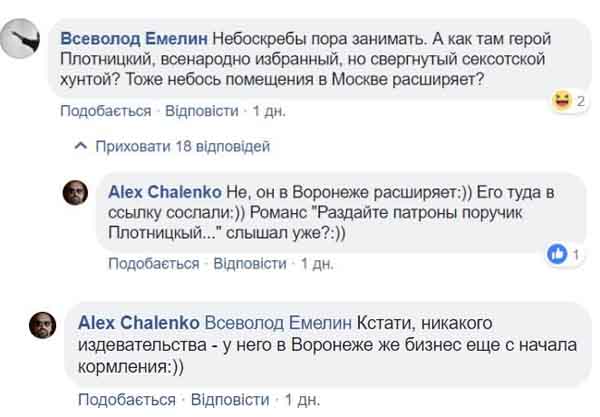Like Alex Chalenko's first reply via Подобається
Screen dimensions: 600x417
[x=153, y=263]
